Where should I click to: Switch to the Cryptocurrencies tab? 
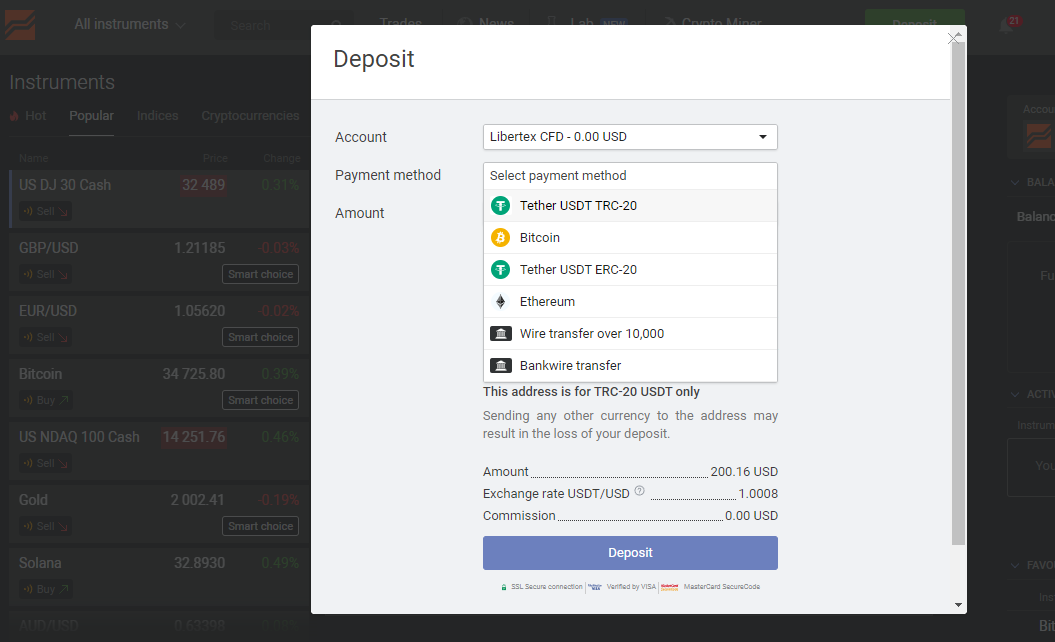(x=250, y=116)
